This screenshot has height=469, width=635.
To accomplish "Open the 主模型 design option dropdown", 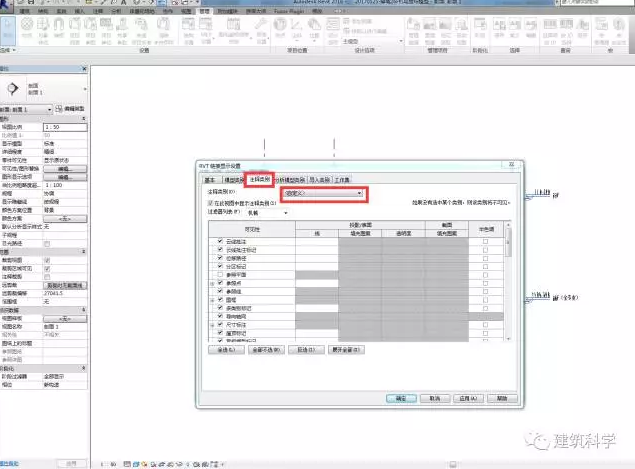I will point(373,41).
